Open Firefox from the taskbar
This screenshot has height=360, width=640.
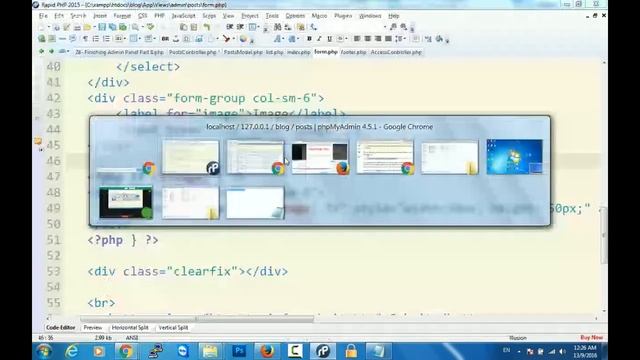tap(267, 351)
